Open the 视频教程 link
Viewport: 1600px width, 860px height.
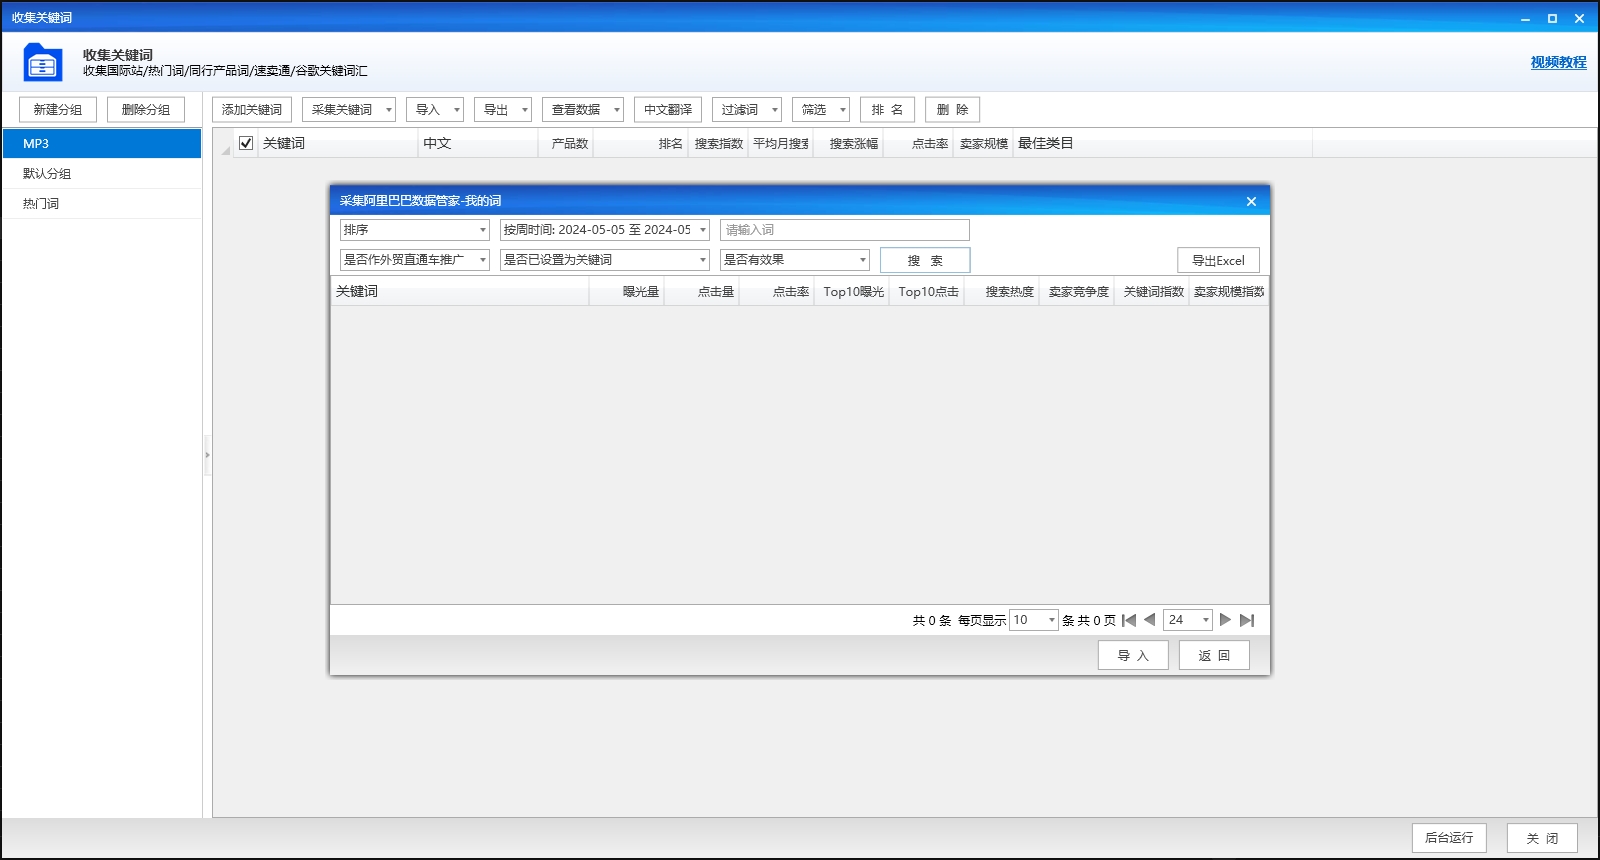(1558, 62)
